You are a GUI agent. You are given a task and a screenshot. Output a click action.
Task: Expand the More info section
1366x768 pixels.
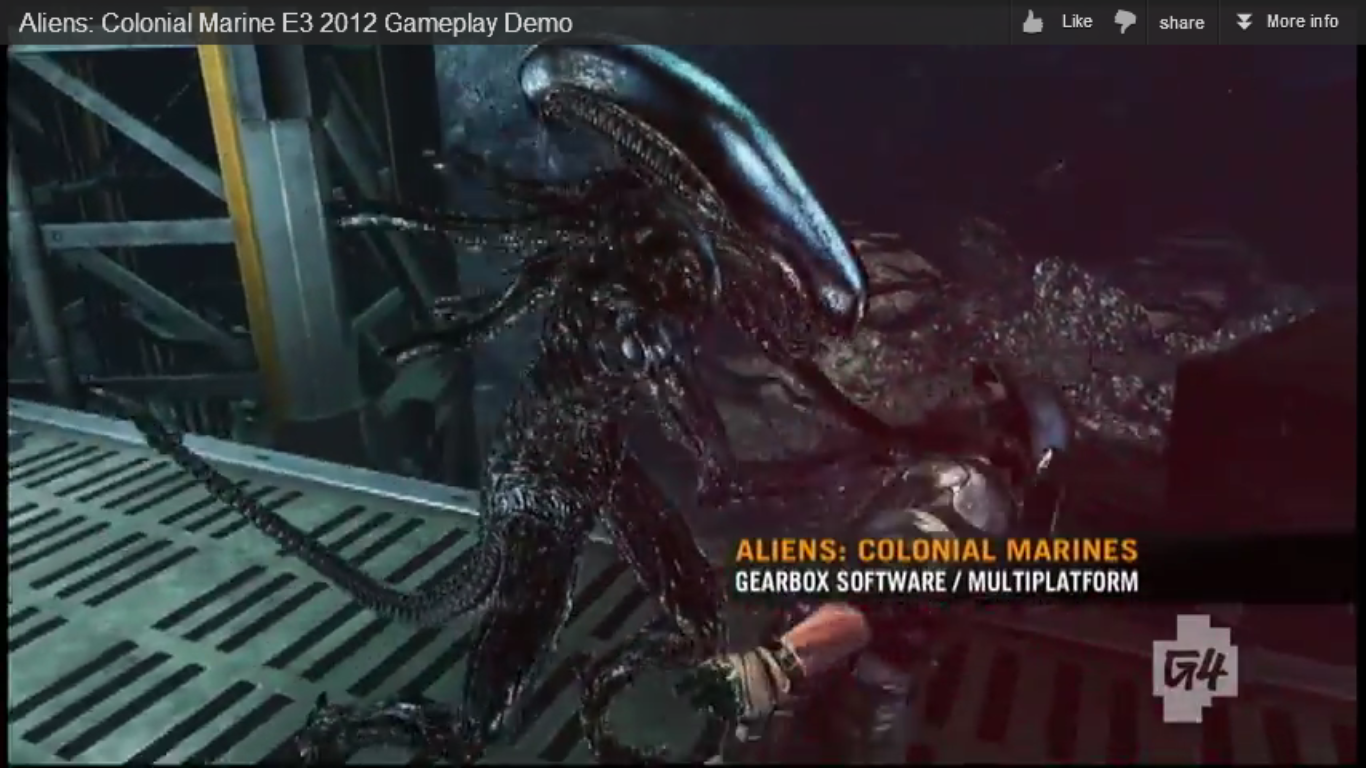(x=1302, y=21)
